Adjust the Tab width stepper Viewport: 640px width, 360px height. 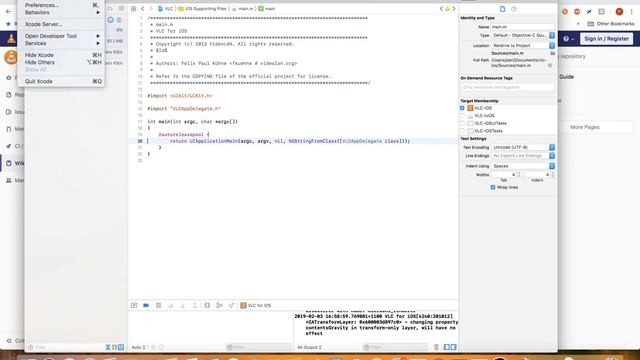pos(519,175)
